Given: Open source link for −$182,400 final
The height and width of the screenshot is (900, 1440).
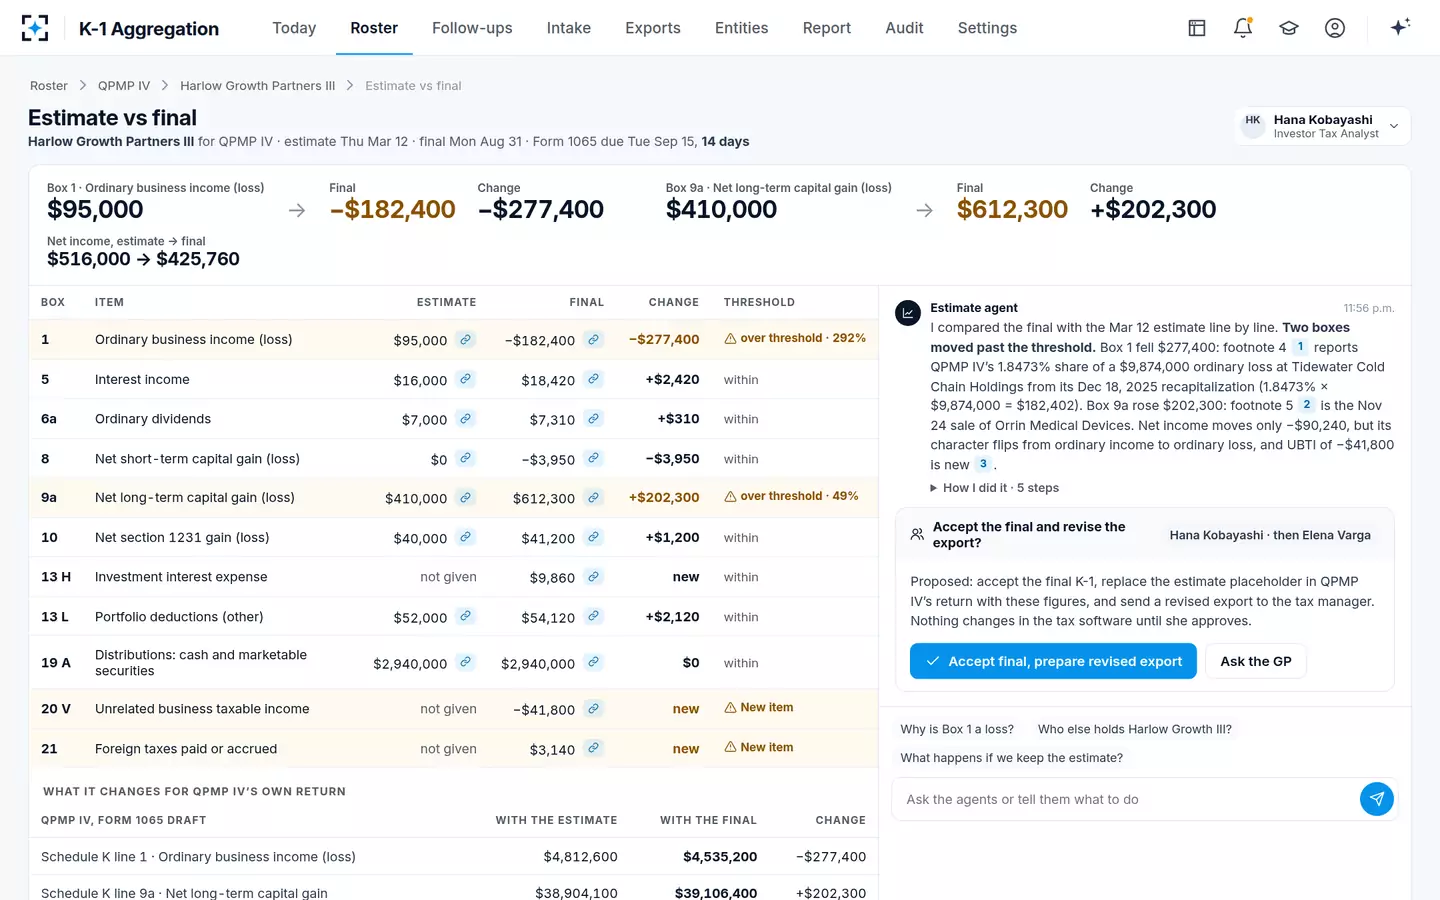Looking at the screenshot, I should pyautogui.click(x=594, y=340).
